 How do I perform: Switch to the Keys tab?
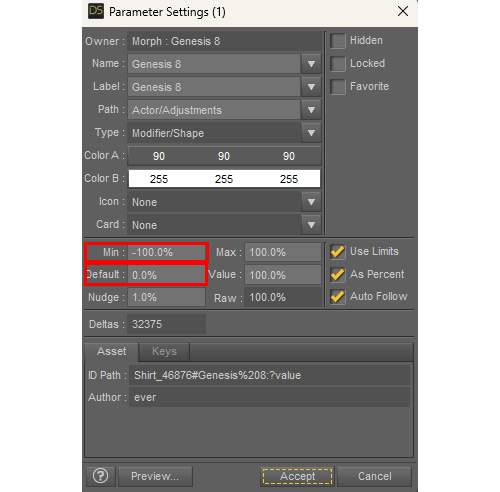164,351
